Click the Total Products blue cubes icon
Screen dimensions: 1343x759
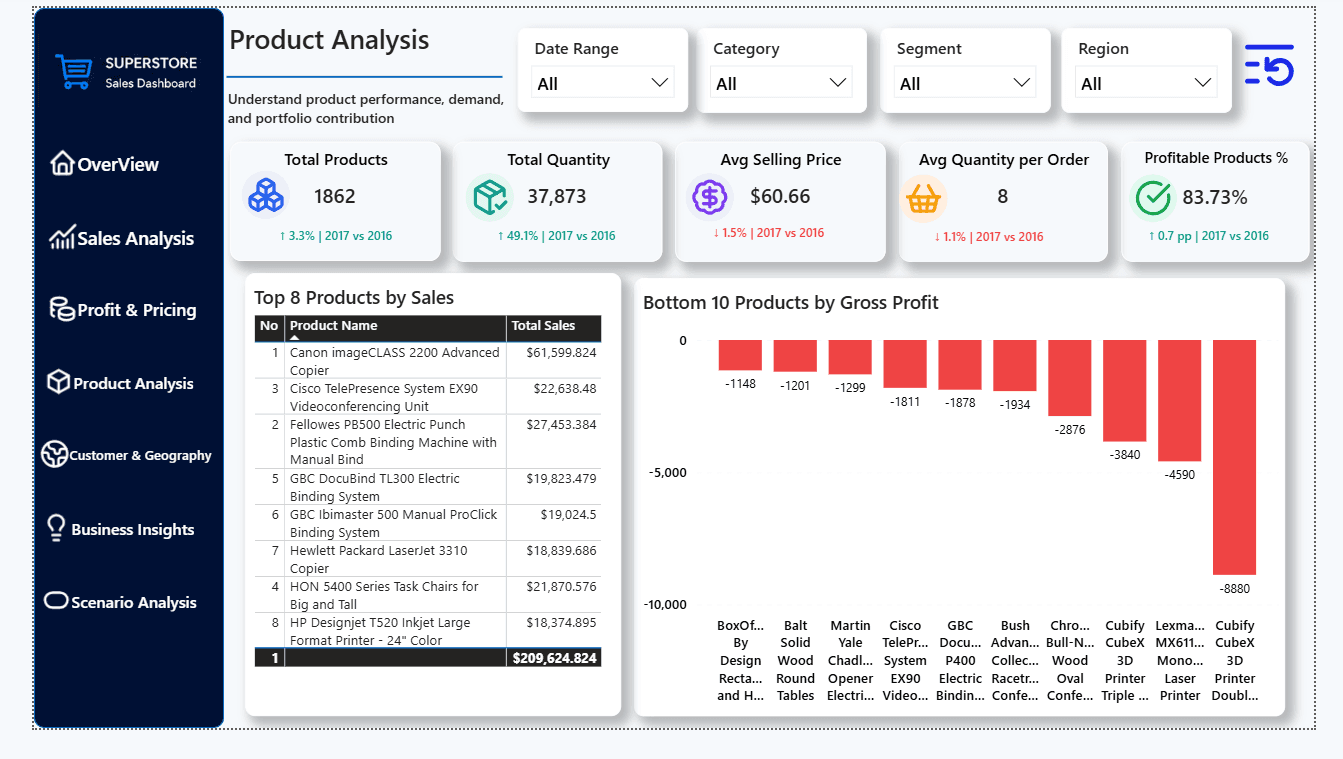click(x=266, y=196)
